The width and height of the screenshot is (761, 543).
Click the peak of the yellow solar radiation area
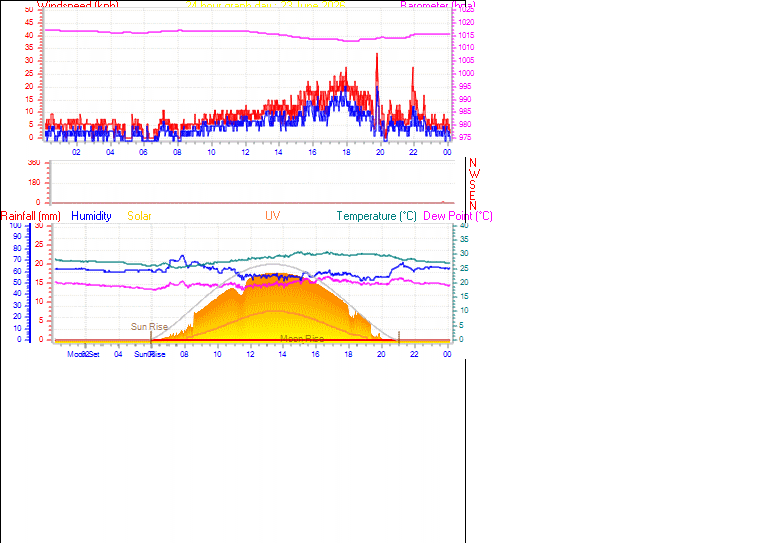[270, 275]
